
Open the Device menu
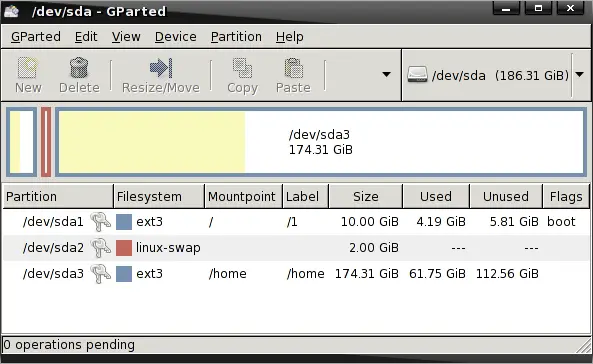pyautogui.click(x=175, y=37)
